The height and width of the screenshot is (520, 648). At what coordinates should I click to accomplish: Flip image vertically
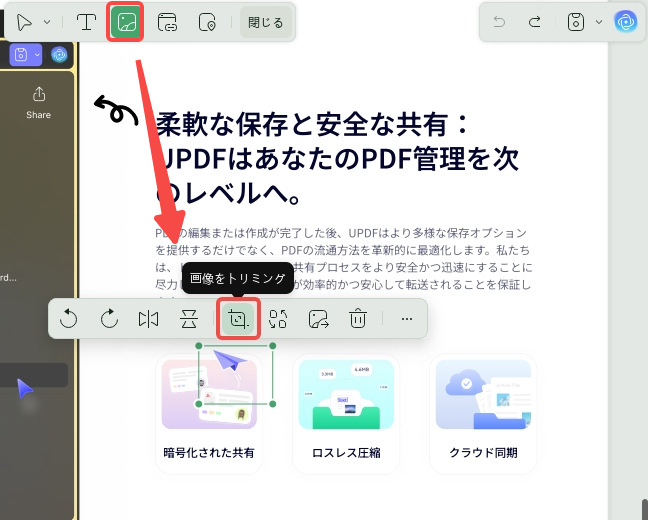189,319
